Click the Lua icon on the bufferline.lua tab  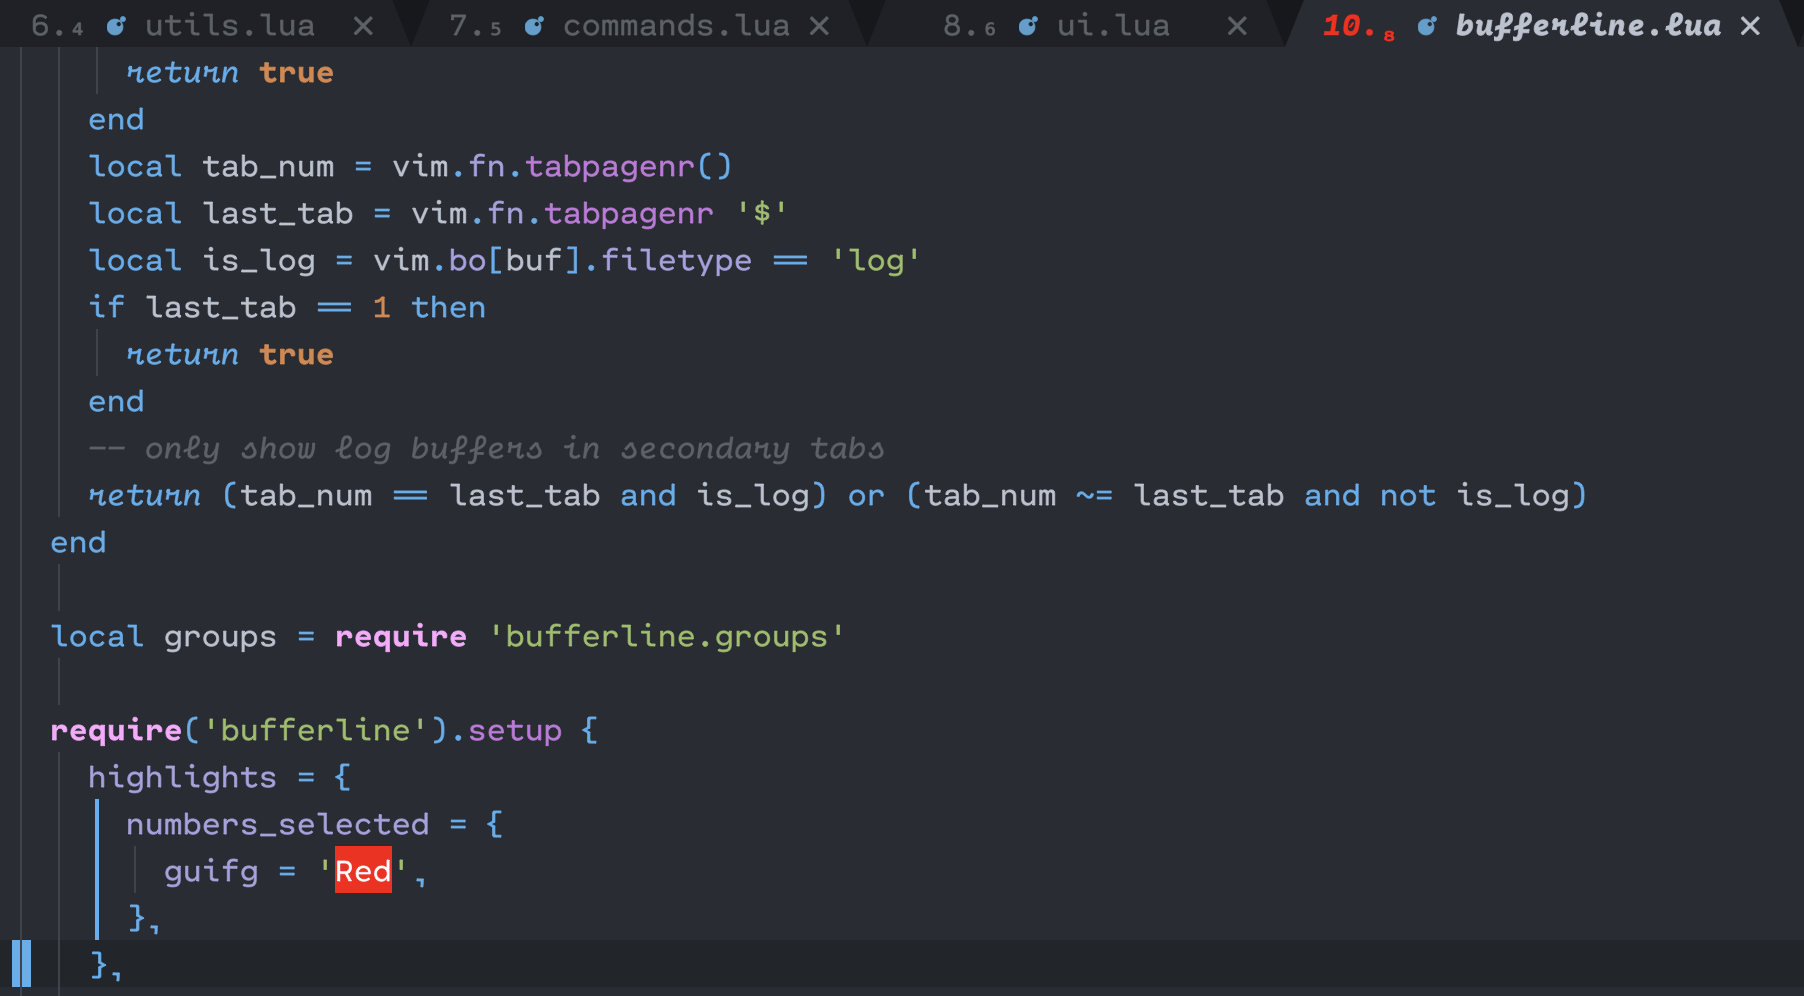coord(1426,25)
